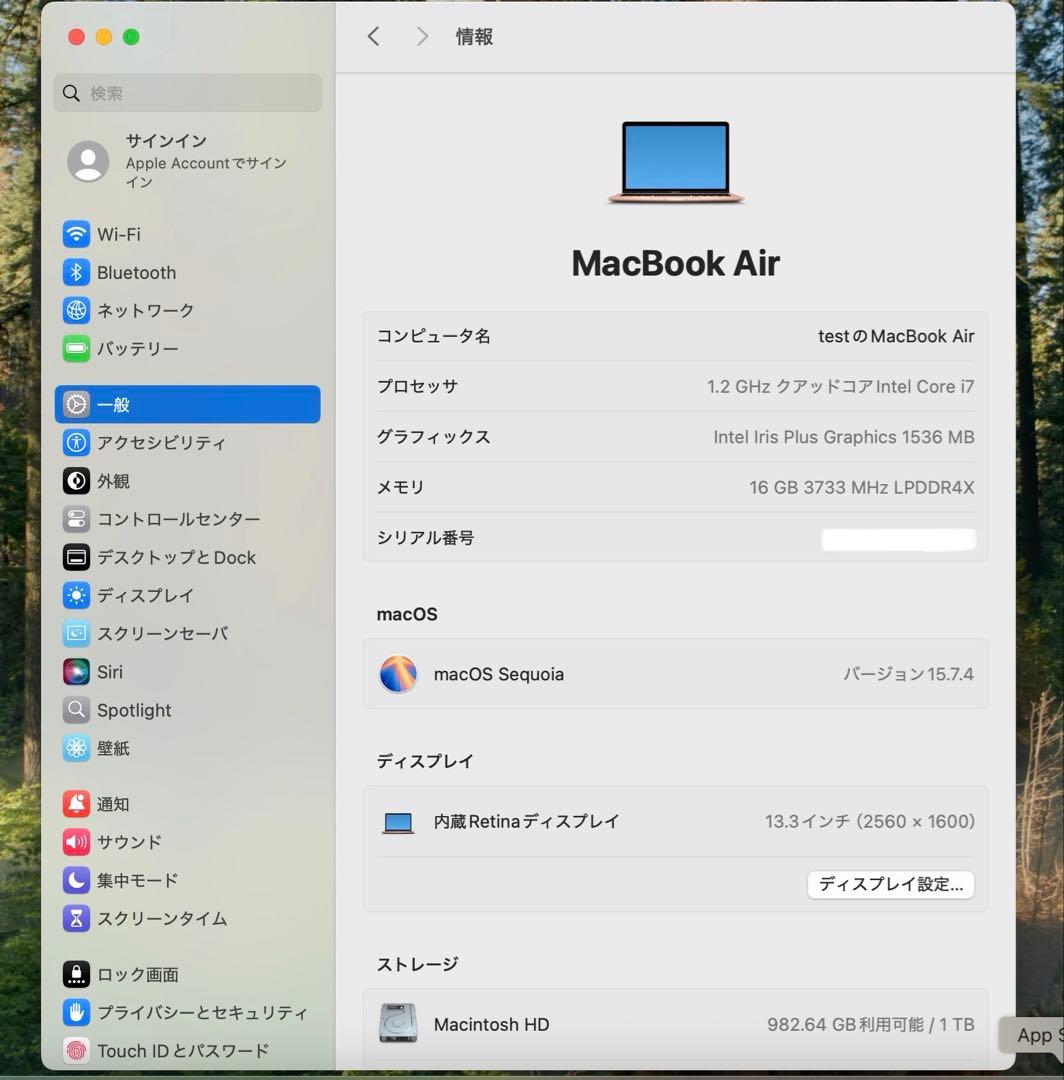Image resolution: width=1064 pixels, height=1080 pixels.
Task: Click the Macintosh HD drive icon
Action: coord(398,1024)
